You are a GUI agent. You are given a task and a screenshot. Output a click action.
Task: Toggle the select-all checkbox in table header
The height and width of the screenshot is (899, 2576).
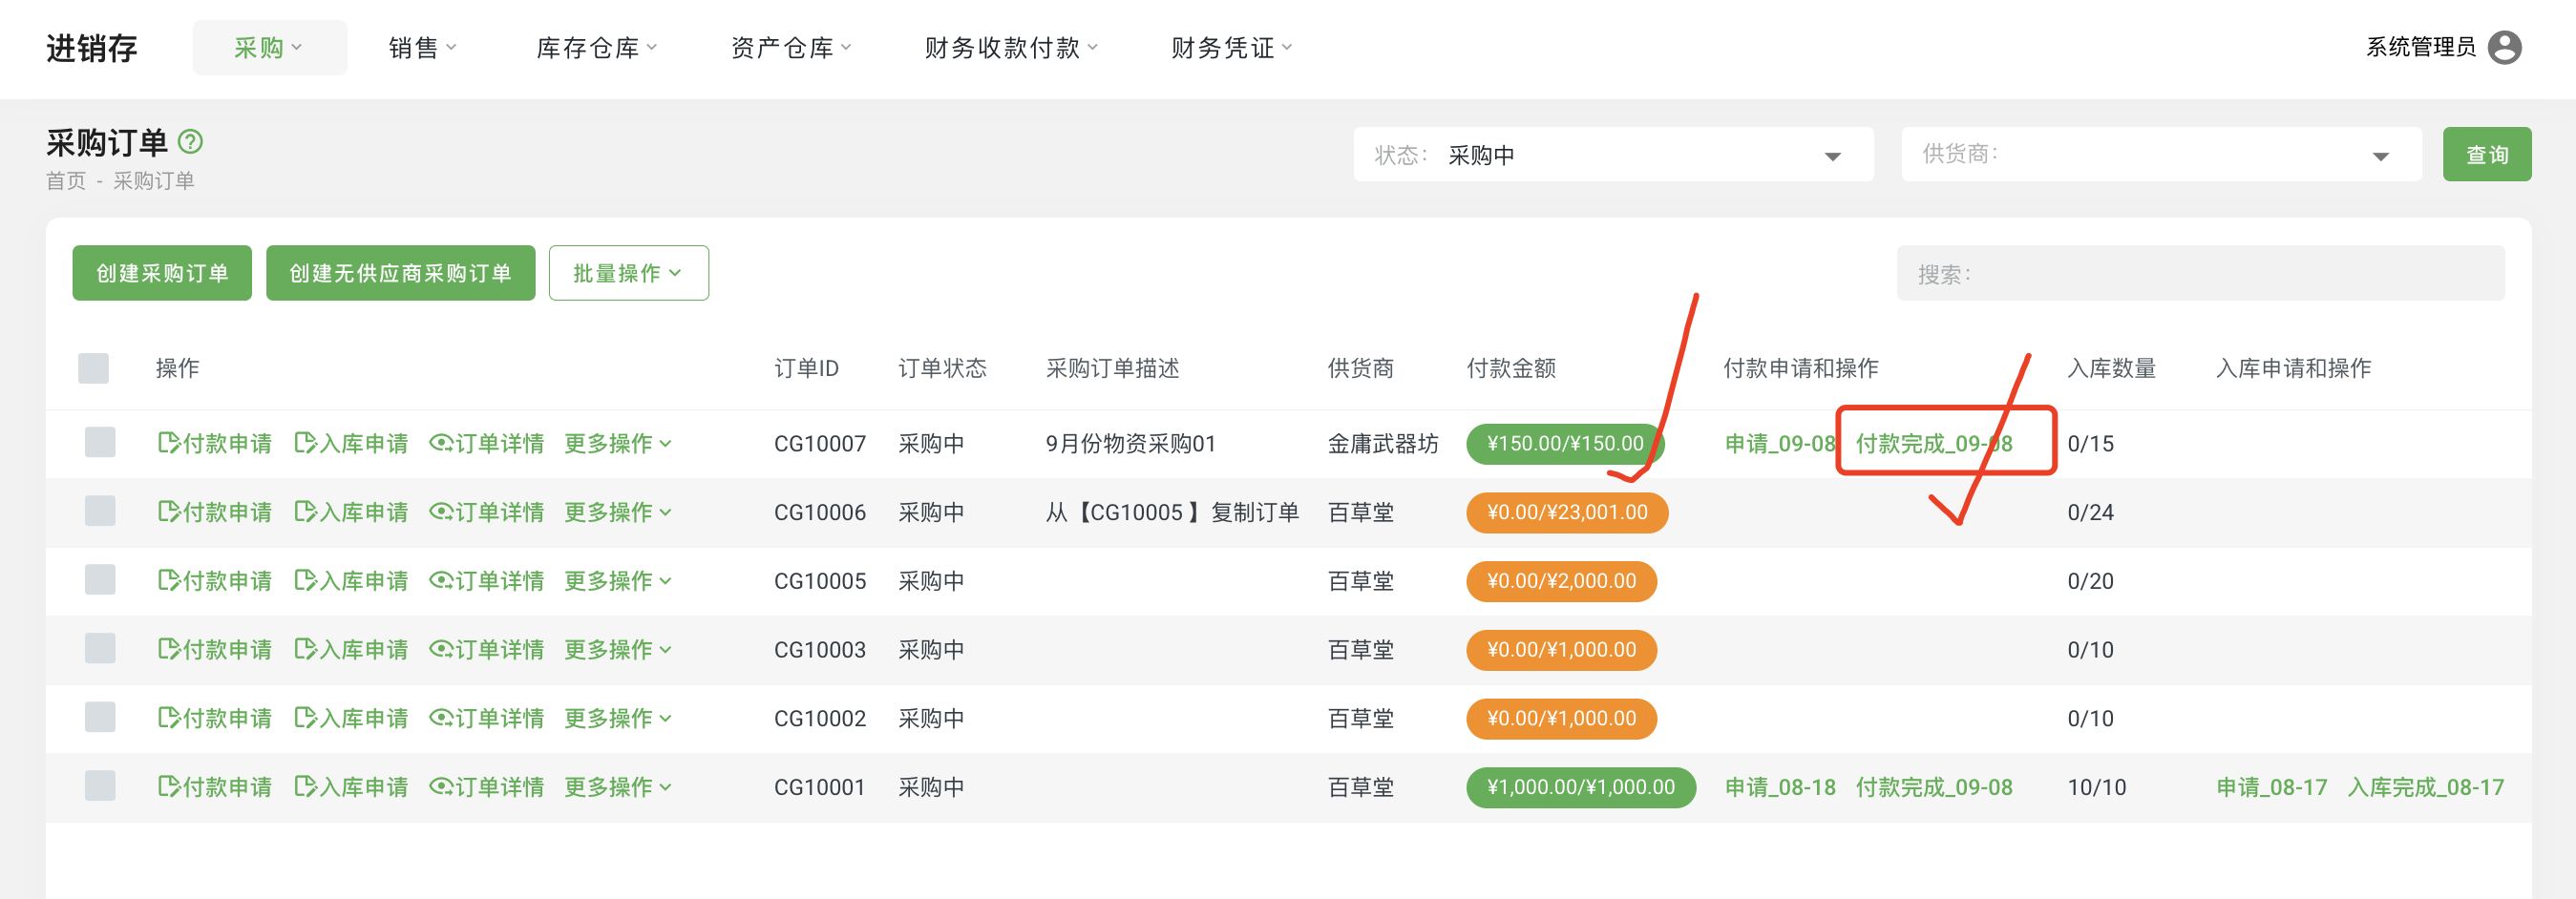tap(93, 368)
